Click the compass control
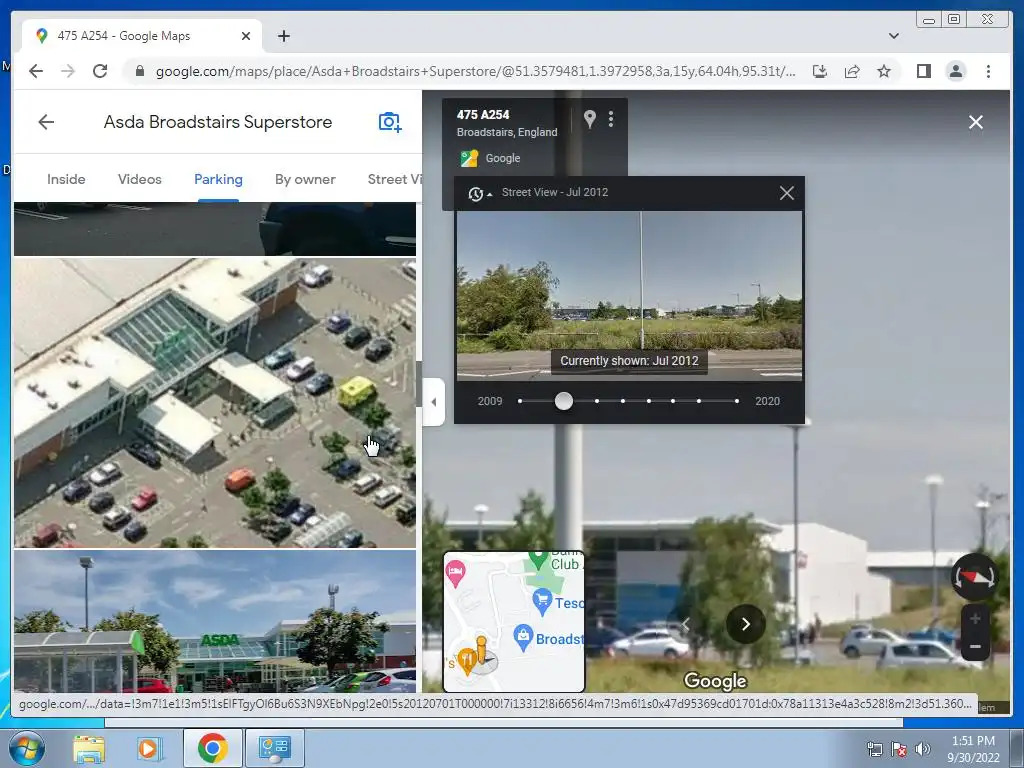Image resolution: width=1024 pixels, height=768 pixels. [974, 577]
